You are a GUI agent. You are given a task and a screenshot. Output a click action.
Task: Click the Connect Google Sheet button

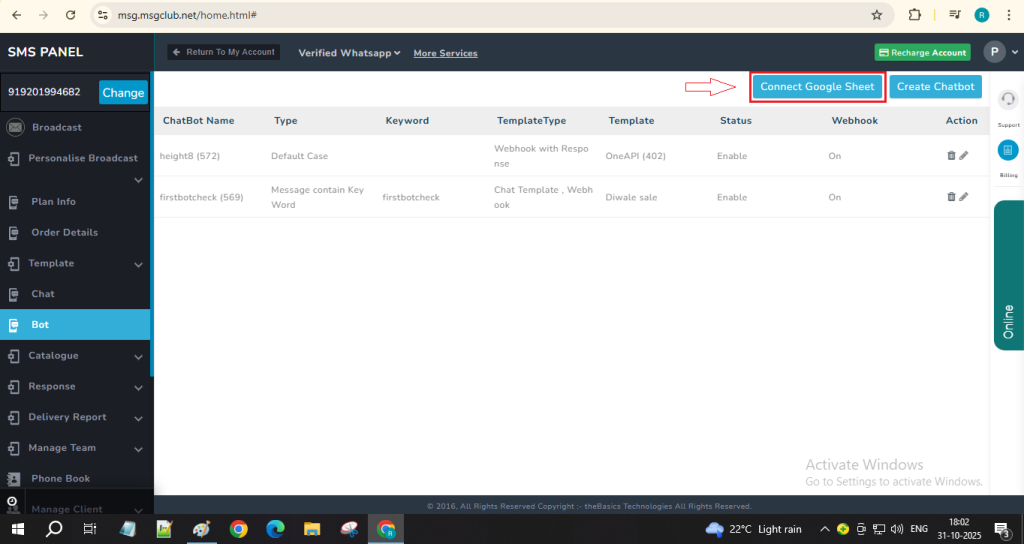(x=817, y=87)
